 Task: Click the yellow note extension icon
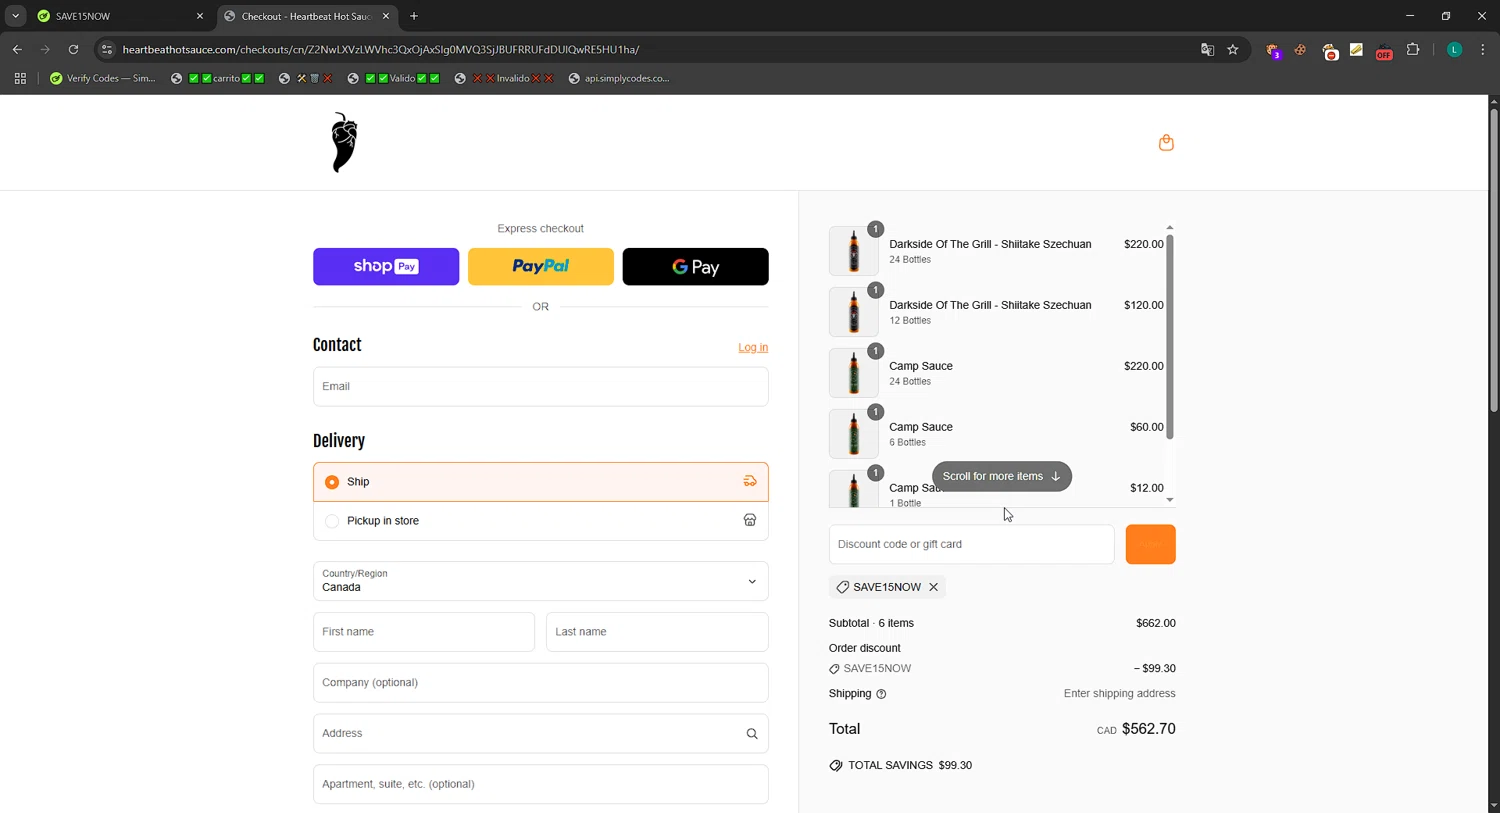(x=1356, y=49)
